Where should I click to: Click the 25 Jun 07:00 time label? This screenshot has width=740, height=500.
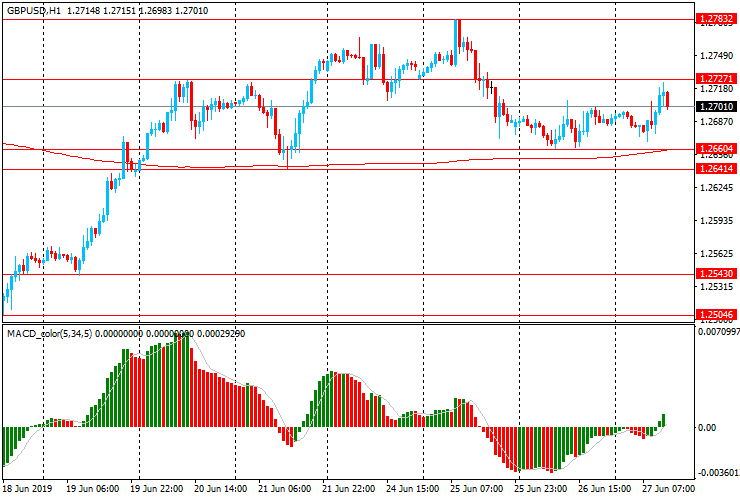477,488
